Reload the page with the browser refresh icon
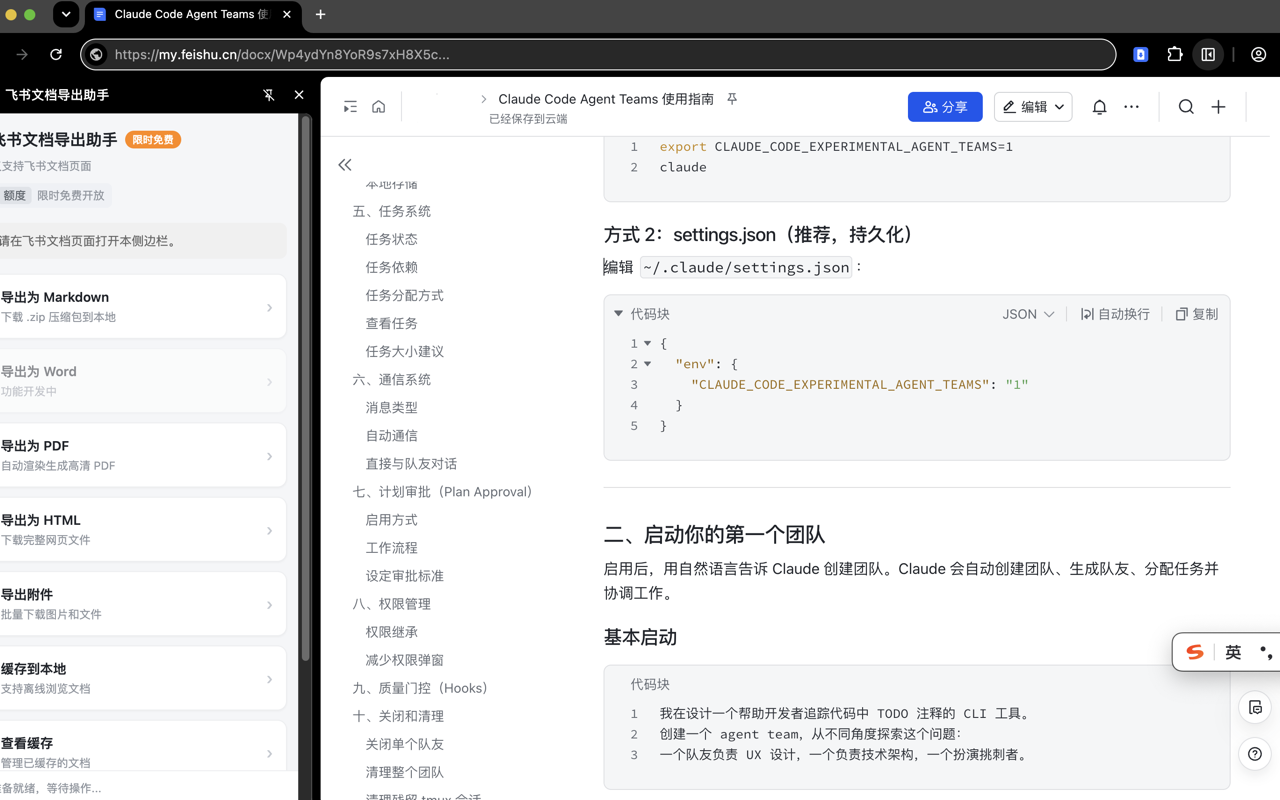Screen dimensions: 1280x800 click(56, 55)
